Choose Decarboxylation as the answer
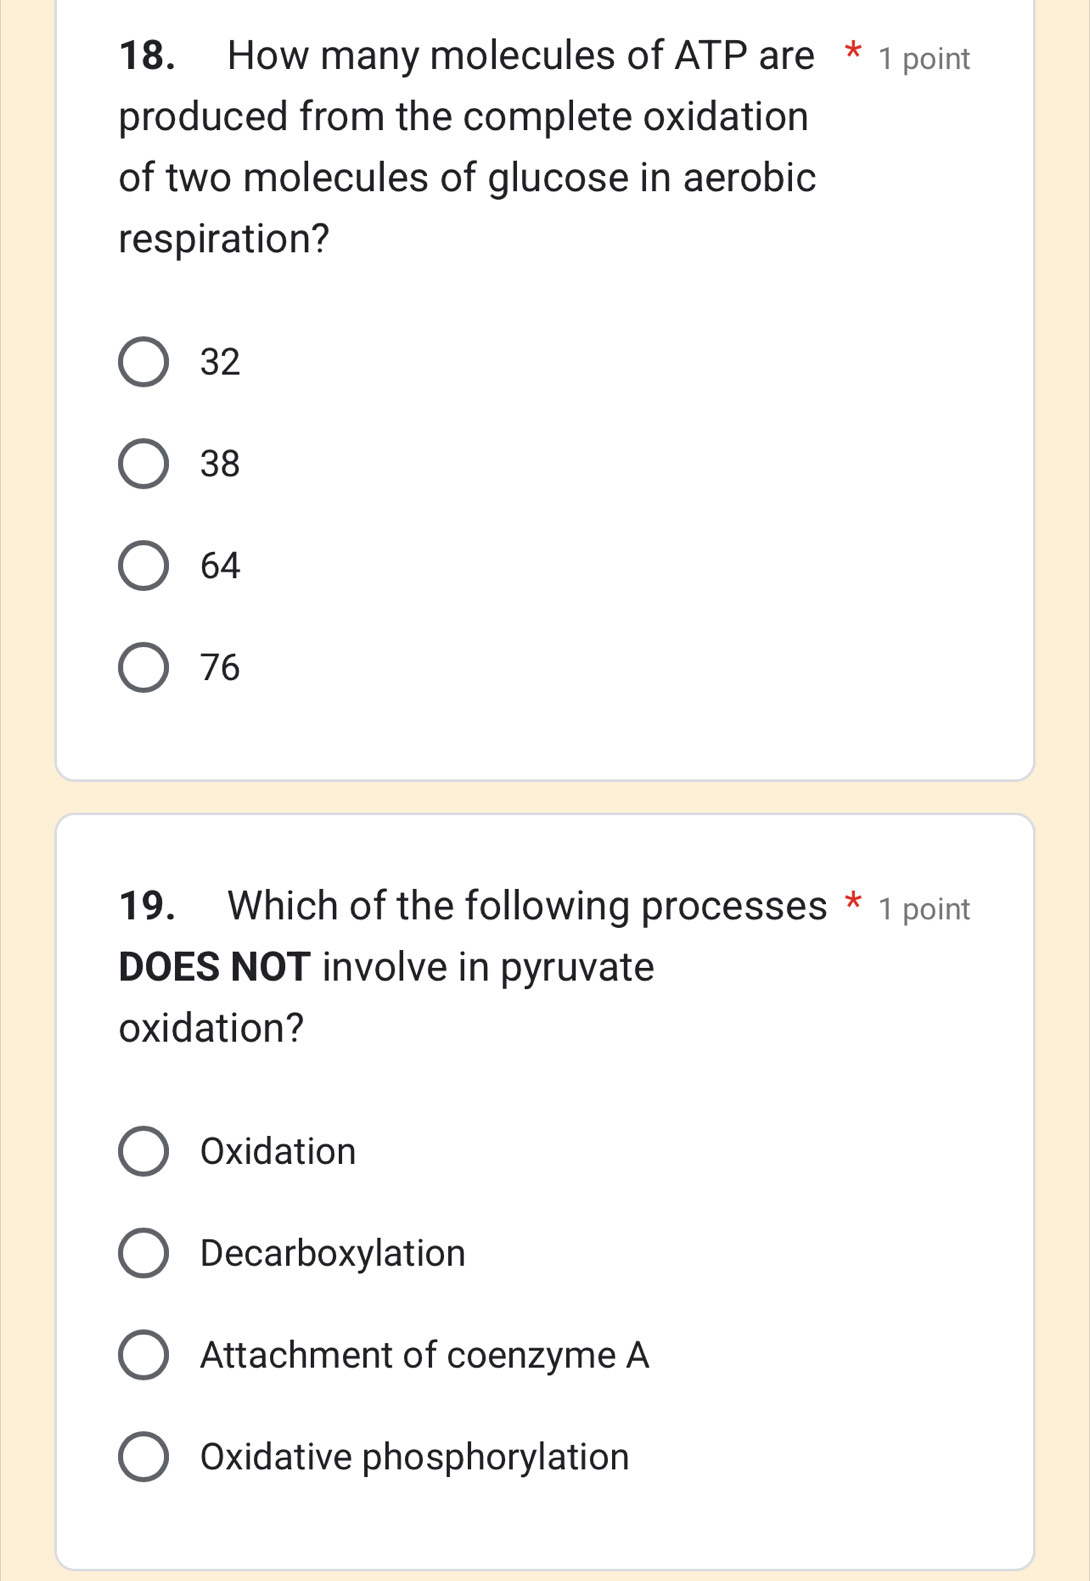Image resolution: width=1090 pixels, height=1581 pixels. [142, 1254]
